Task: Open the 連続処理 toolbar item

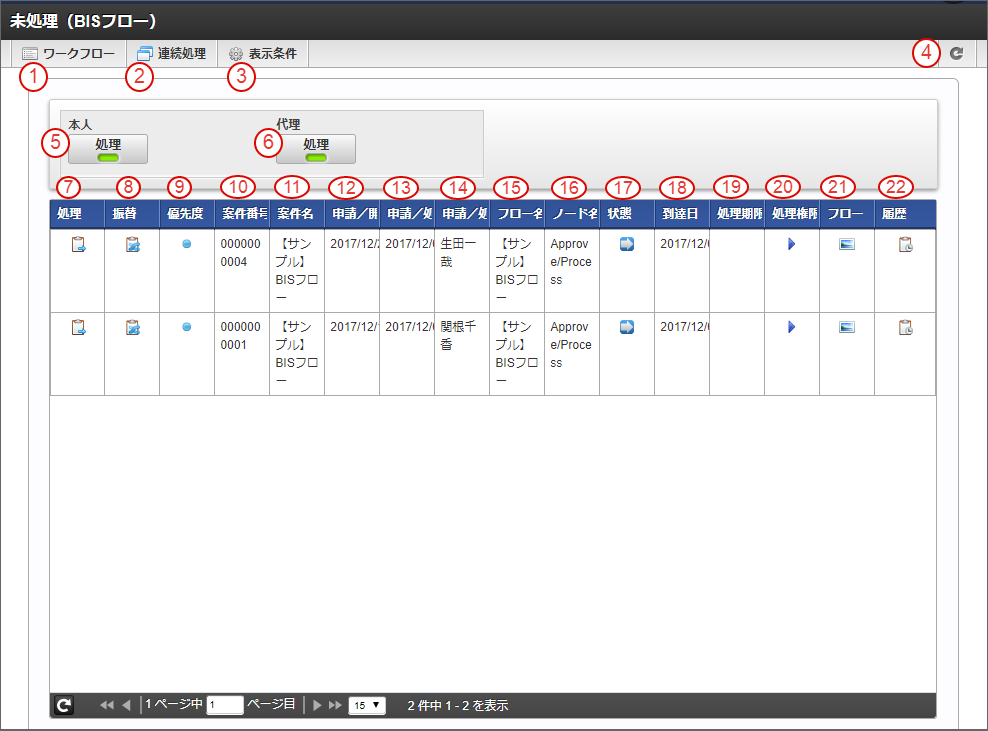Action: point(172,54)
